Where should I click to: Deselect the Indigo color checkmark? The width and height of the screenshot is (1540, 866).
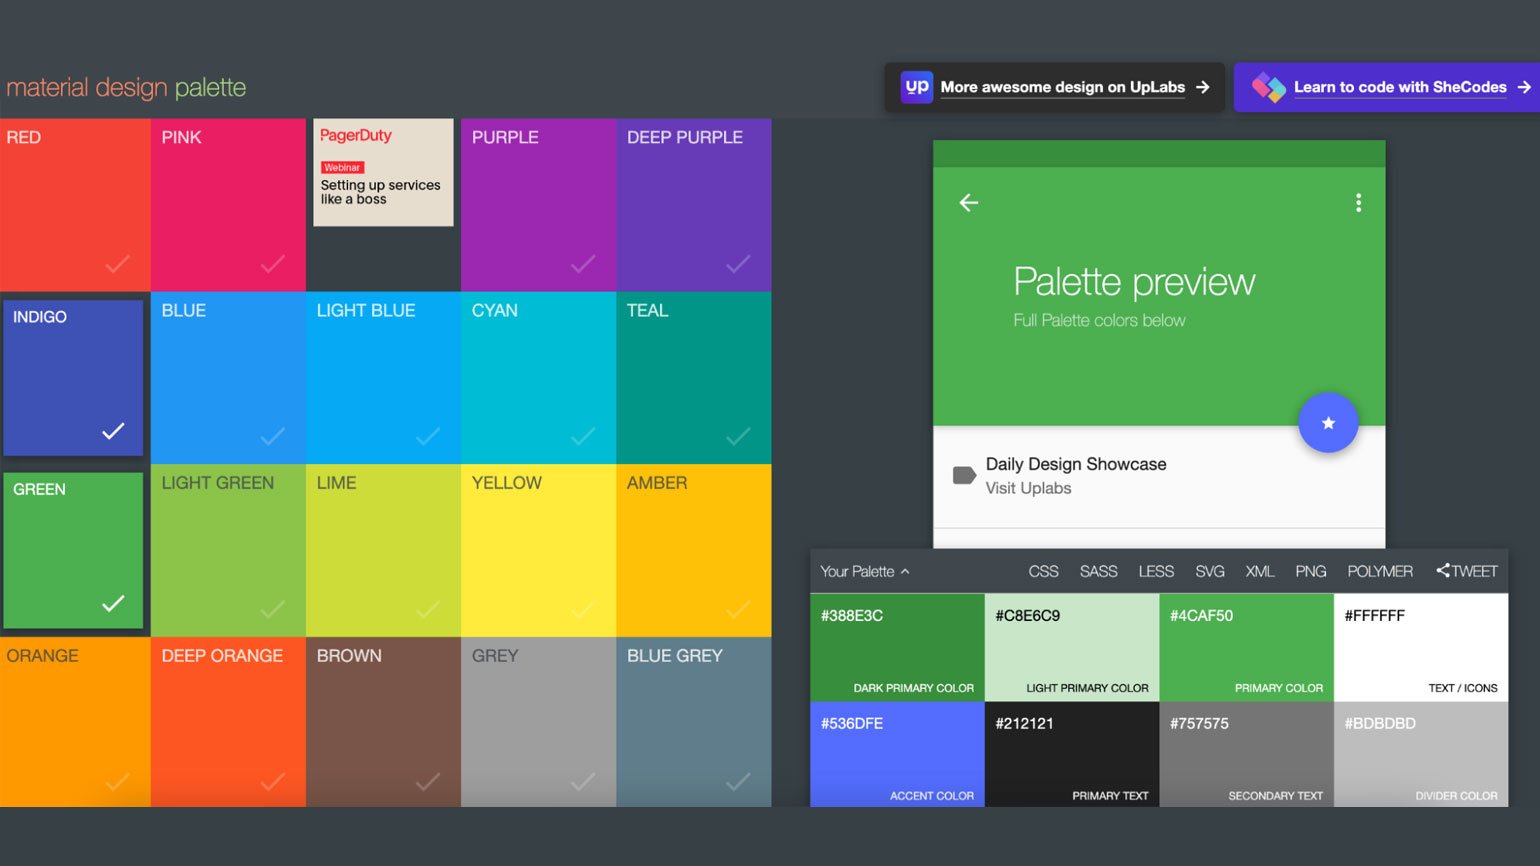pos(113,430)
